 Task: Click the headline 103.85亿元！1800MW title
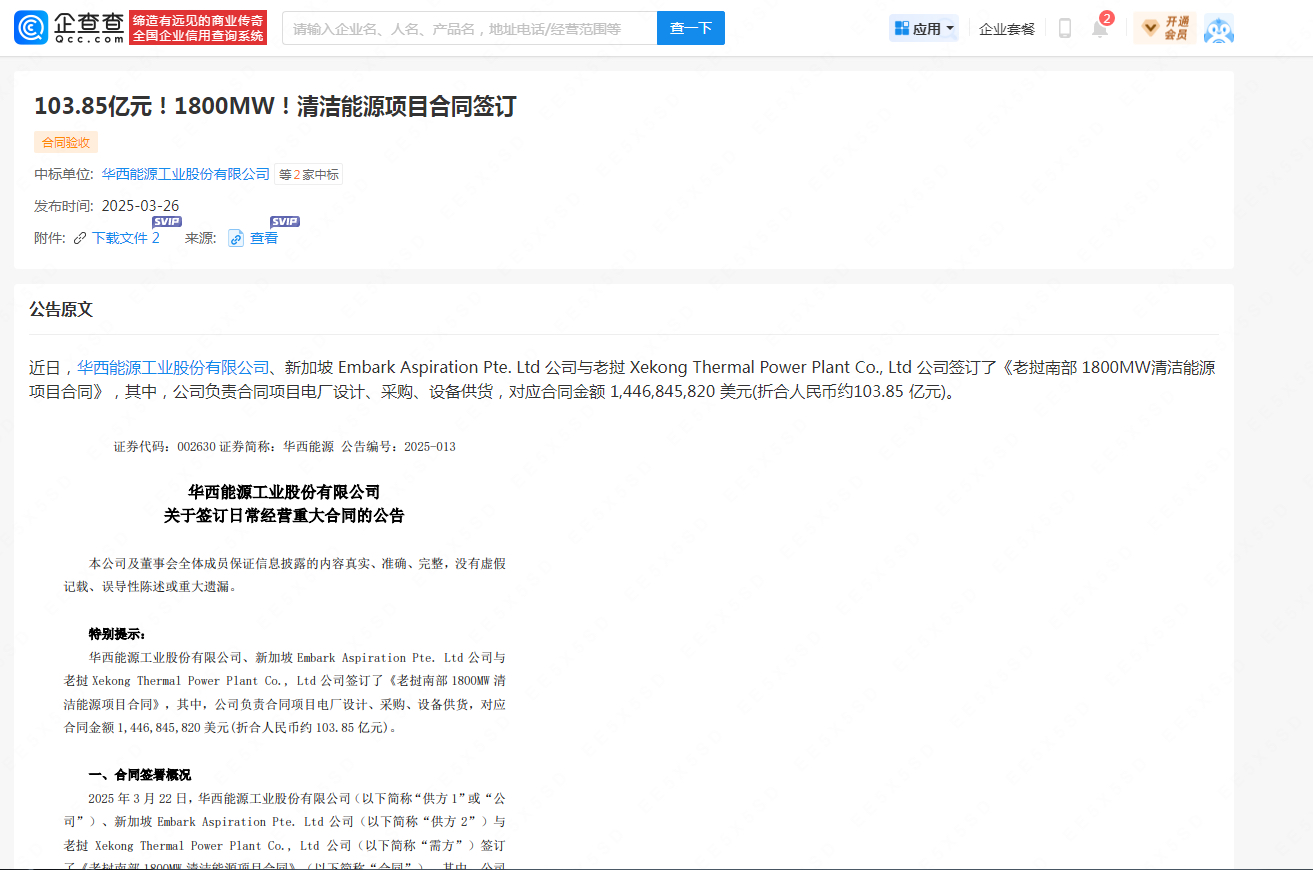pos(275,106)
